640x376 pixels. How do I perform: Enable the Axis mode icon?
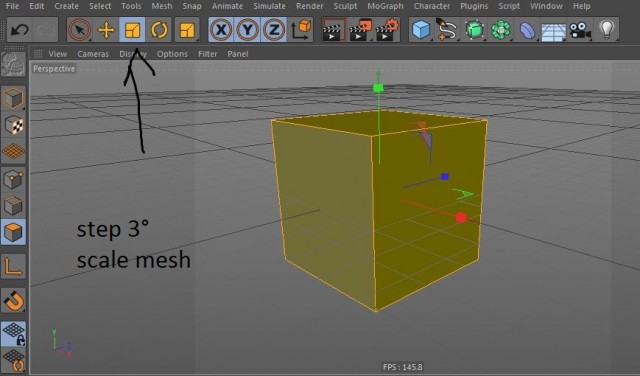13,267
